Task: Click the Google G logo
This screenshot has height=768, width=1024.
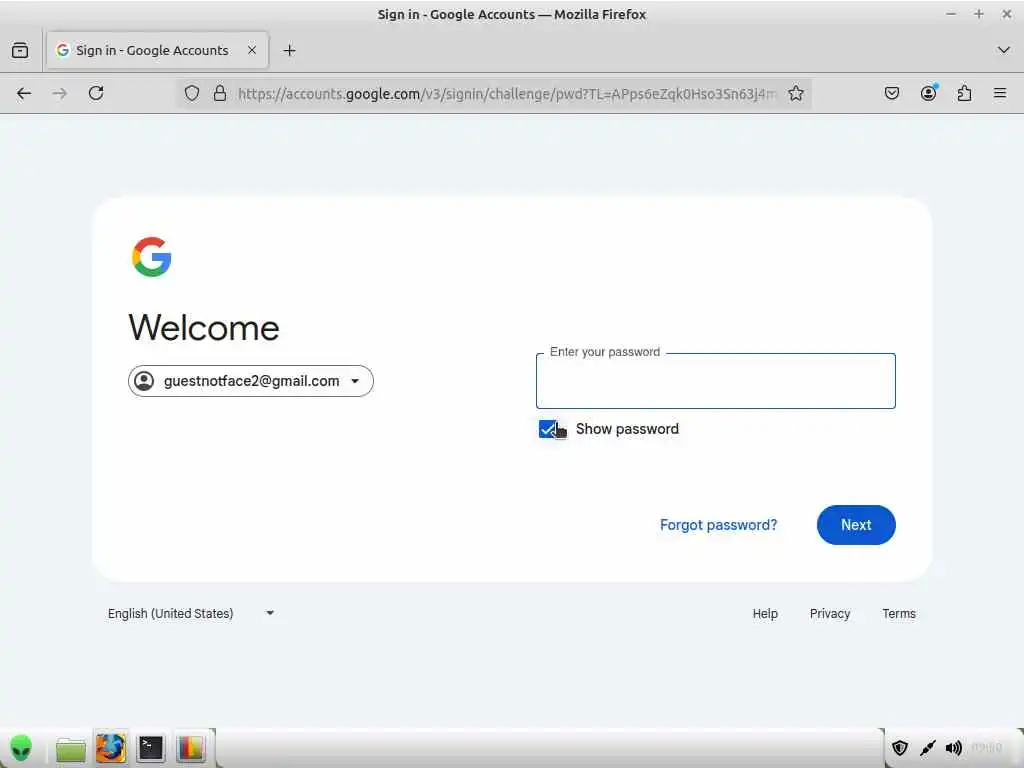Action: click(x=152, y=257)
